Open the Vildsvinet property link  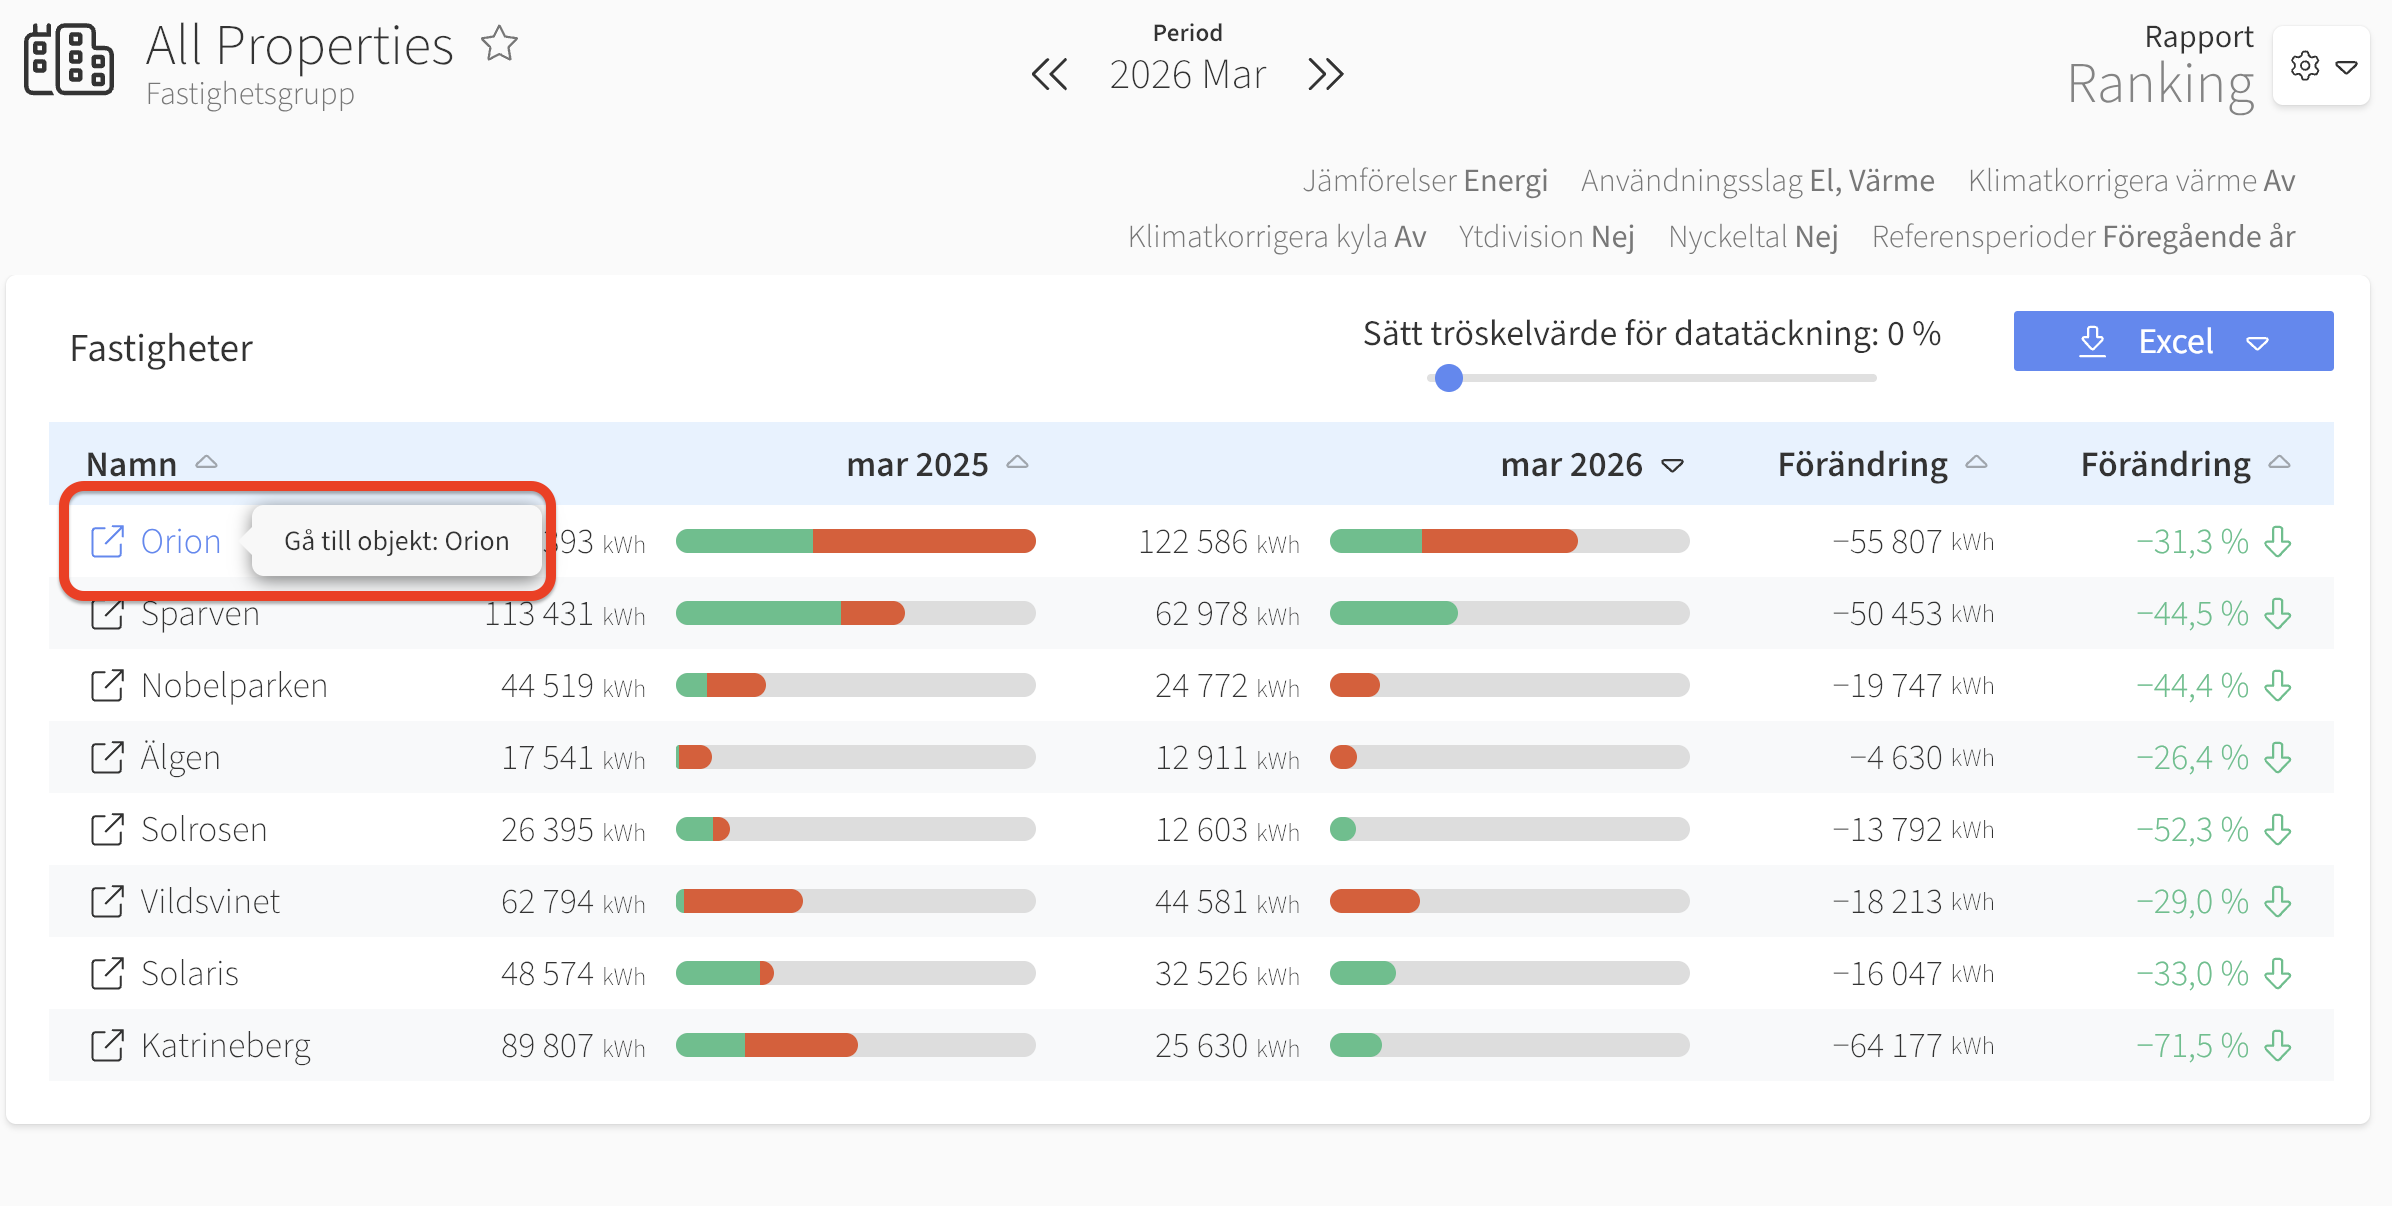coord(210,901)
